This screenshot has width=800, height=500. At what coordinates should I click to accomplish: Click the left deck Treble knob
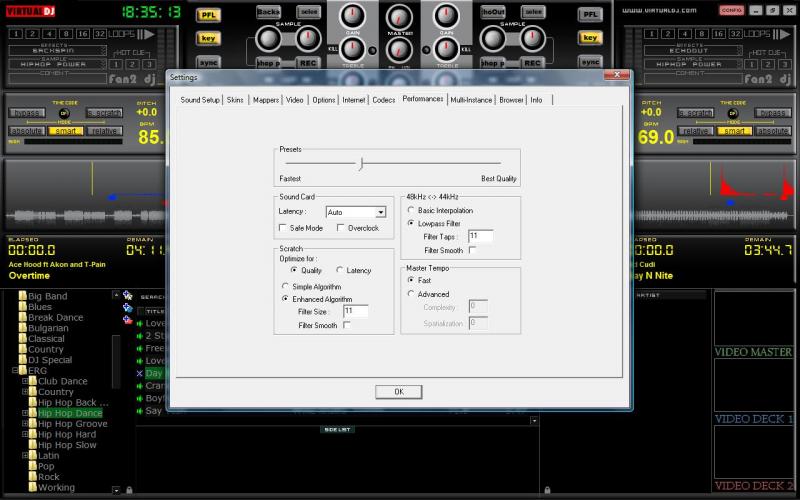(353, 49)
